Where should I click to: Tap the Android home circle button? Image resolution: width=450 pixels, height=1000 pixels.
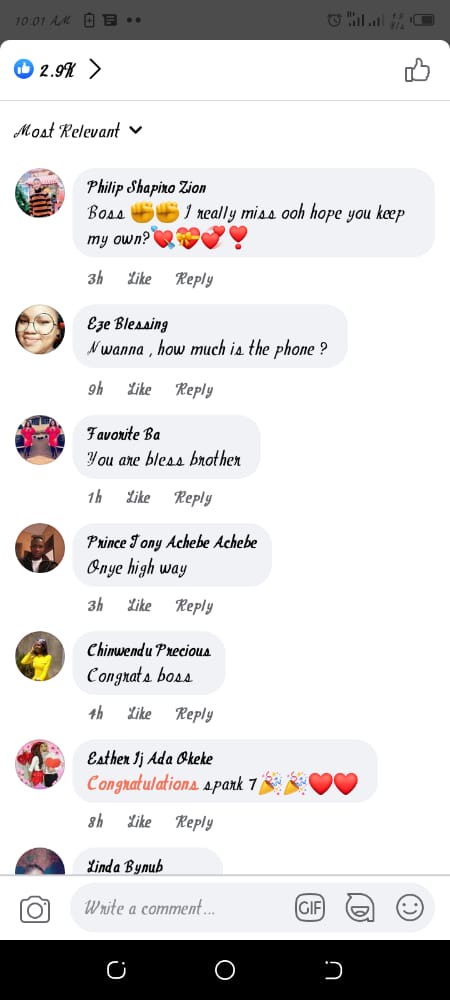point(225,970)
